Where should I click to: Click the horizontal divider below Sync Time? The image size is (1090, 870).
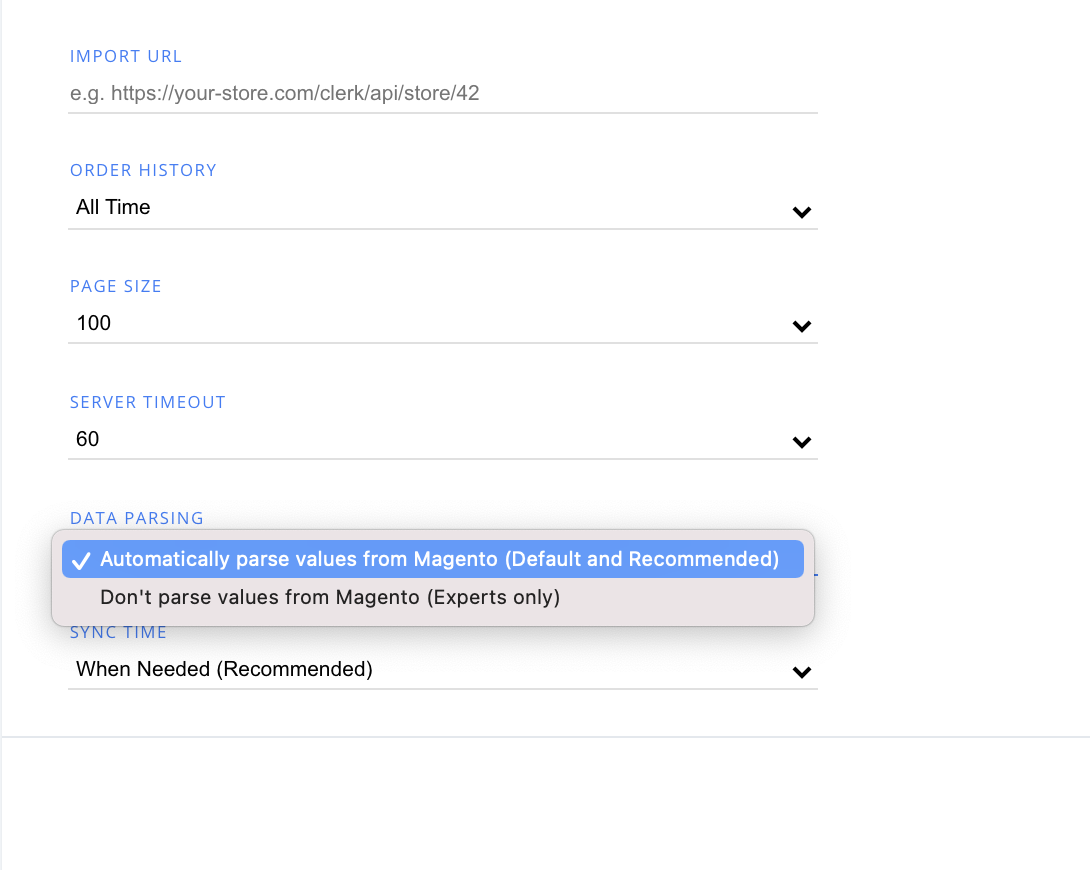click(x=545, y=737)
